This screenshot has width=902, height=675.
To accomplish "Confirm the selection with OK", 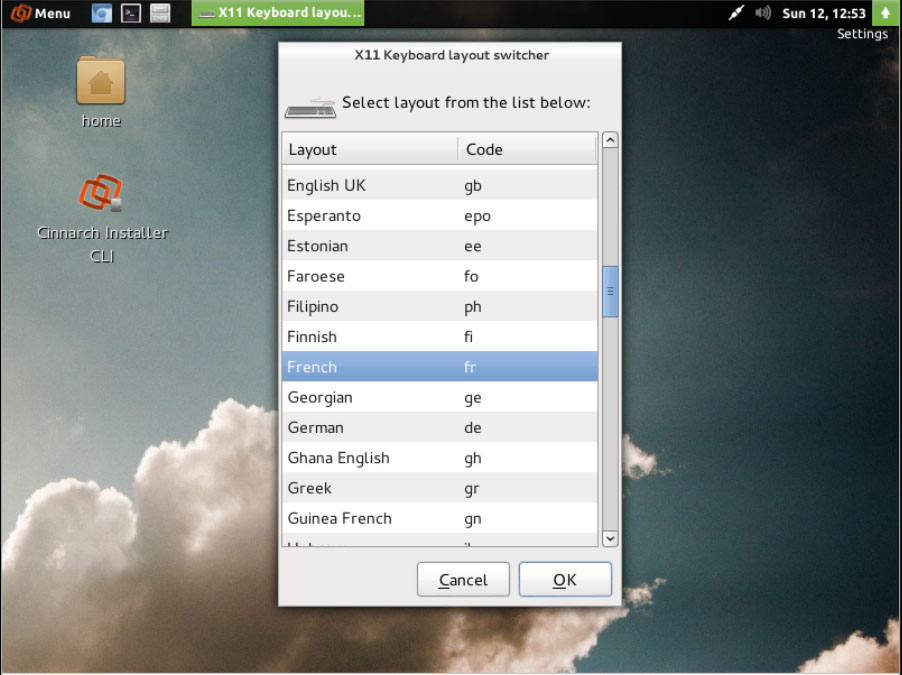I will click(x=564, y=580).
